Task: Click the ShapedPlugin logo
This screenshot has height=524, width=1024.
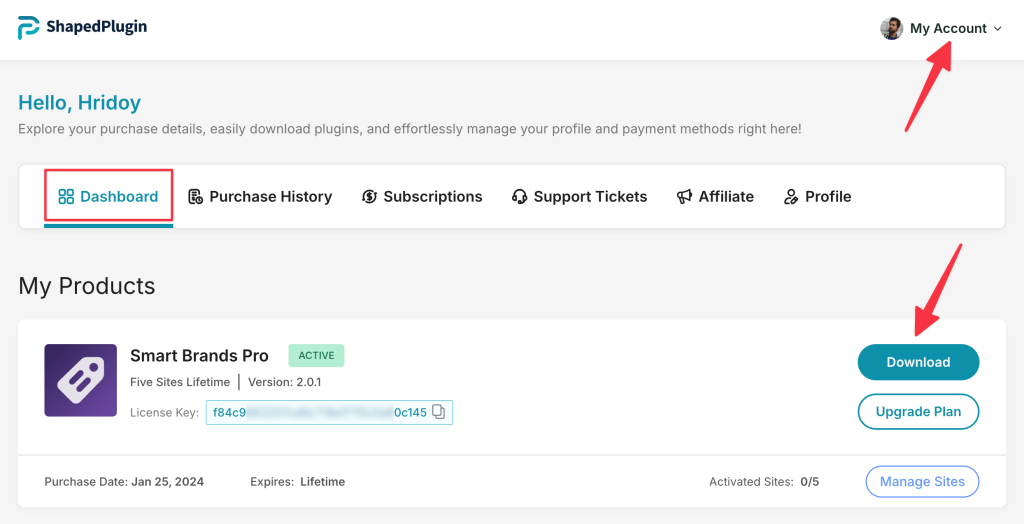Action: [82, 27]
